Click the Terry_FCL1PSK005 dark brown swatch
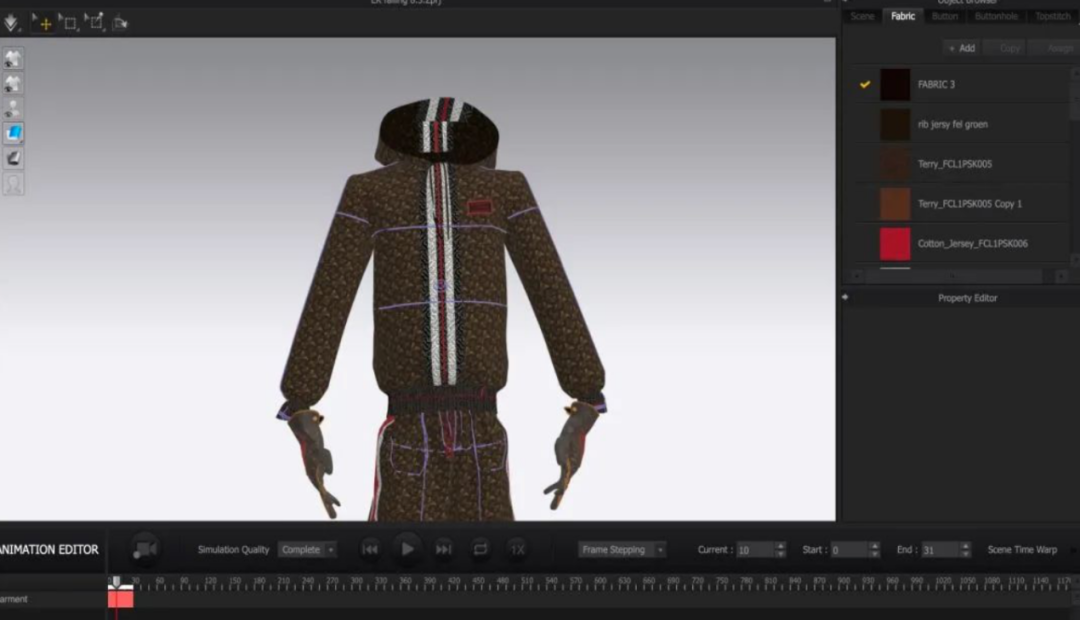 tap(895, 164)
